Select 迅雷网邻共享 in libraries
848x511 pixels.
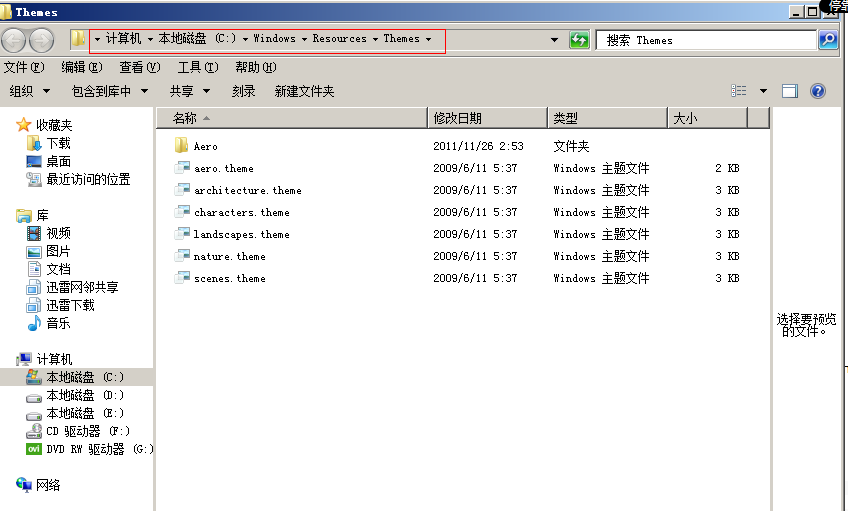(x=82, y=287)
